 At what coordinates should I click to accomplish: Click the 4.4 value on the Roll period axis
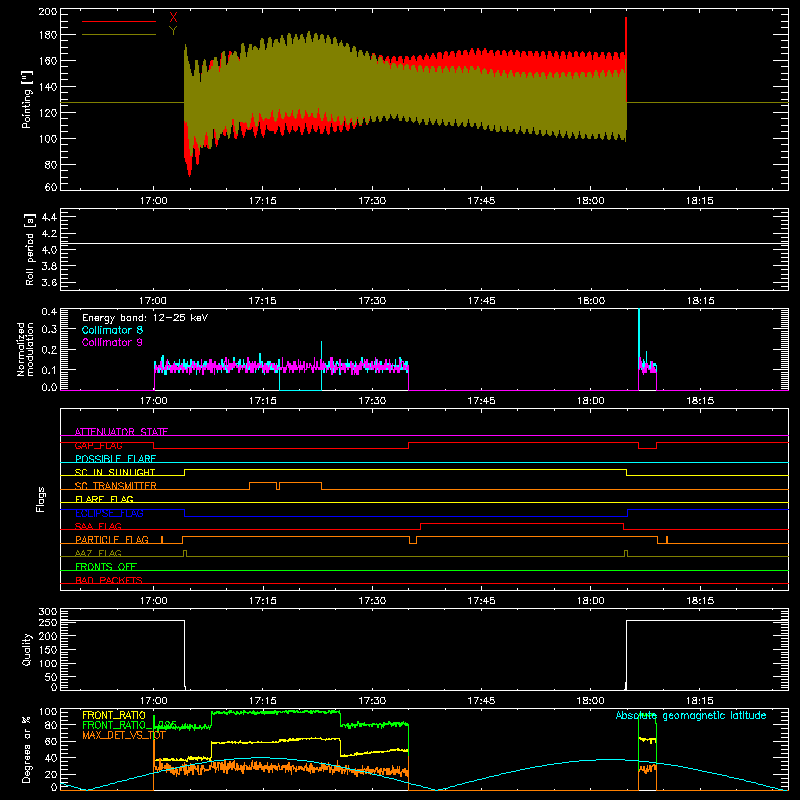(49, 217)
